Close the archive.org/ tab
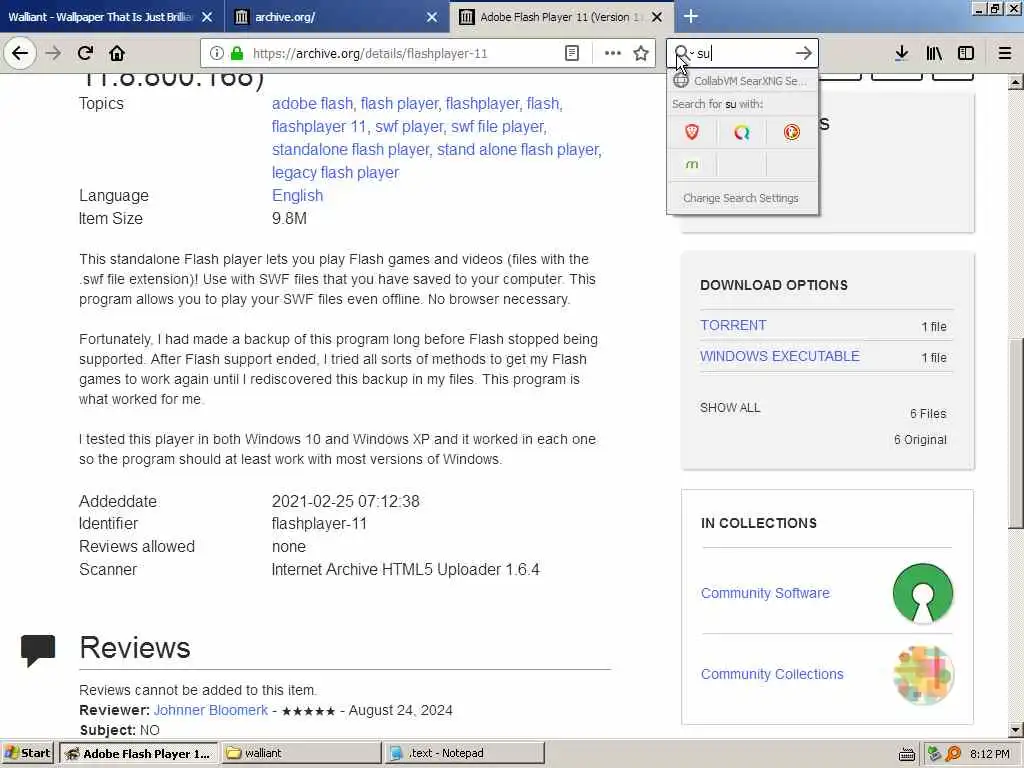 click(x=432, y=17)
